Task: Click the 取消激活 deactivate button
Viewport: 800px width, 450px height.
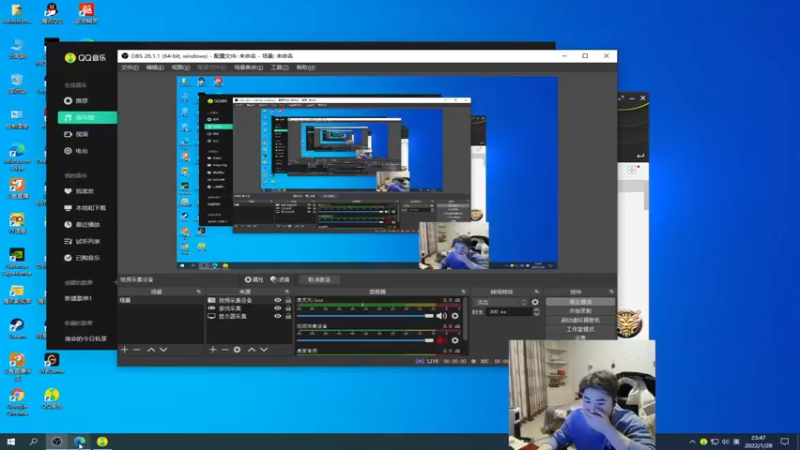Action: pyautogui.click(x=319, y=280)
